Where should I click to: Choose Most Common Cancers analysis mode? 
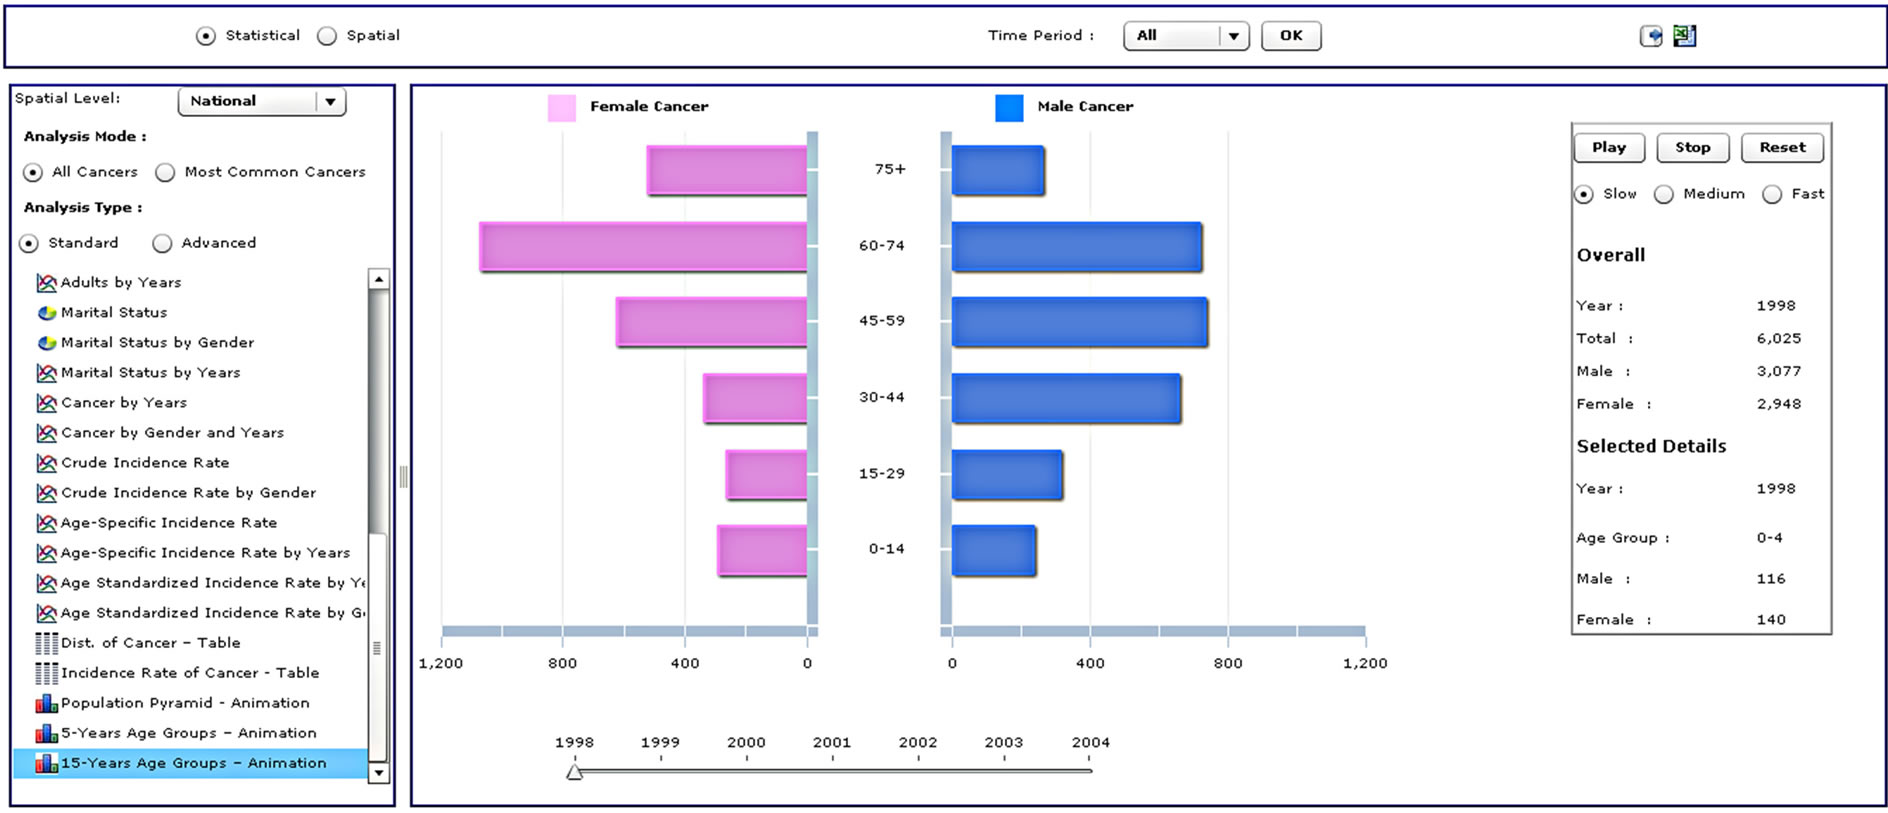(x=166, y=173)
